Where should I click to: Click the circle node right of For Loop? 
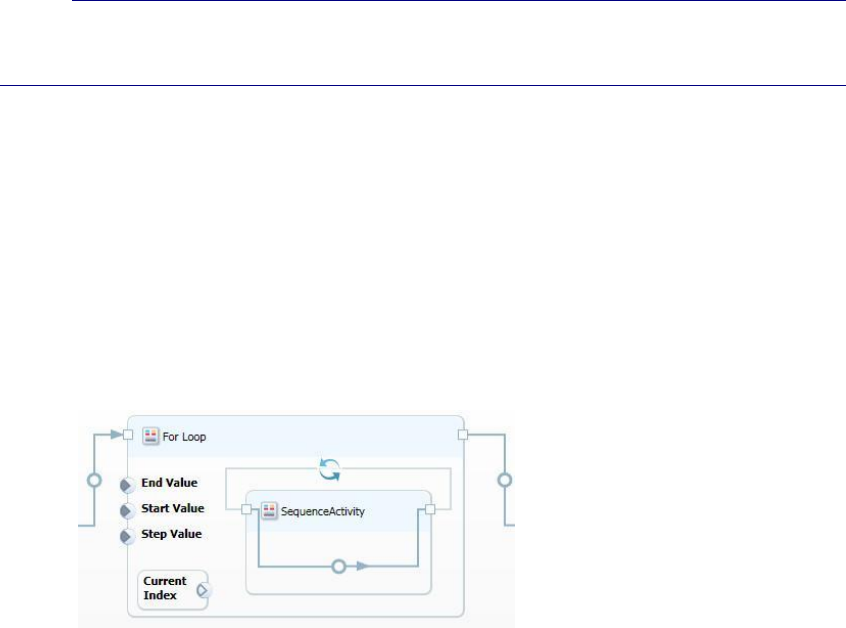(x=504, y=480)
